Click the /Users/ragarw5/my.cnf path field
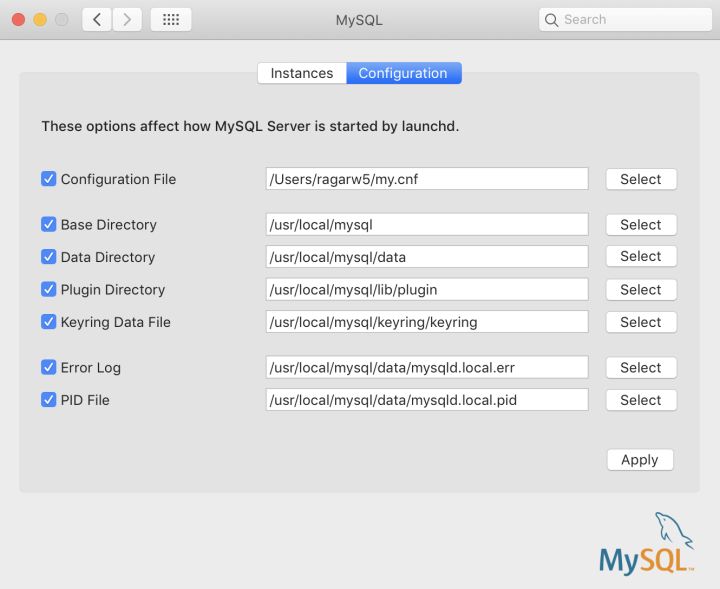The width and height of the screenshot is (720, 589). (427, 179)
